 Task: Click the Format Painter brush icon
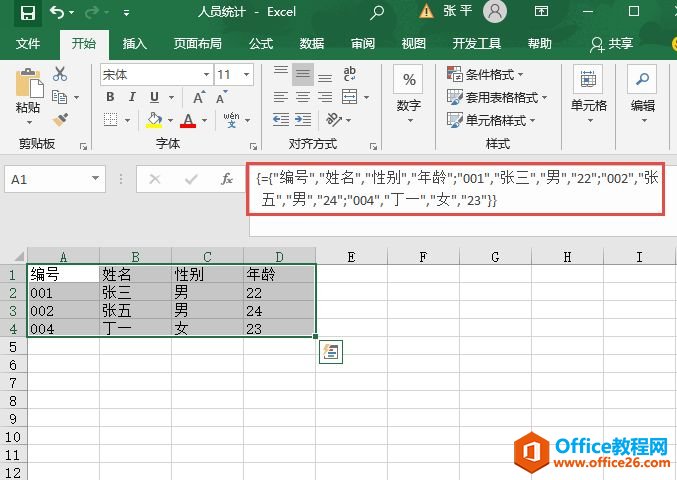click(60, 119)
